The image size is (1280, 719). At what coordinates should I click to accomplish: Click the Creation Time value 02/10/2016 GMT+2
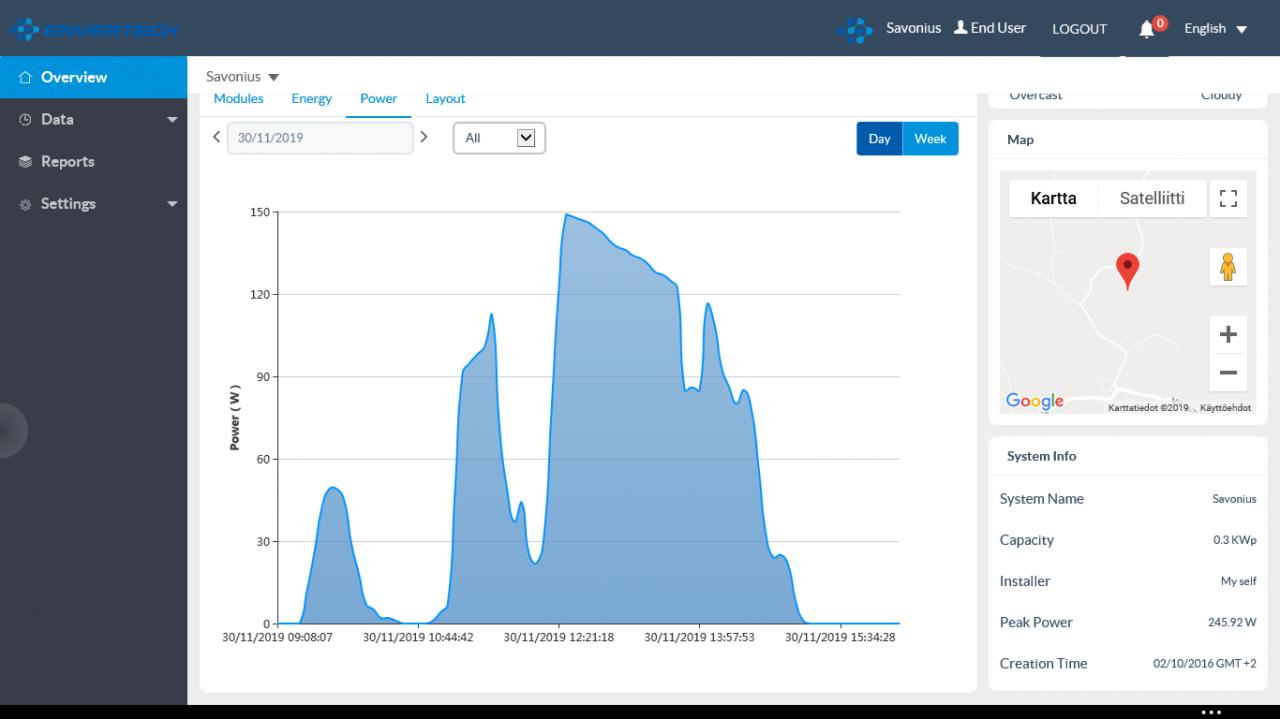point(1205,663)
